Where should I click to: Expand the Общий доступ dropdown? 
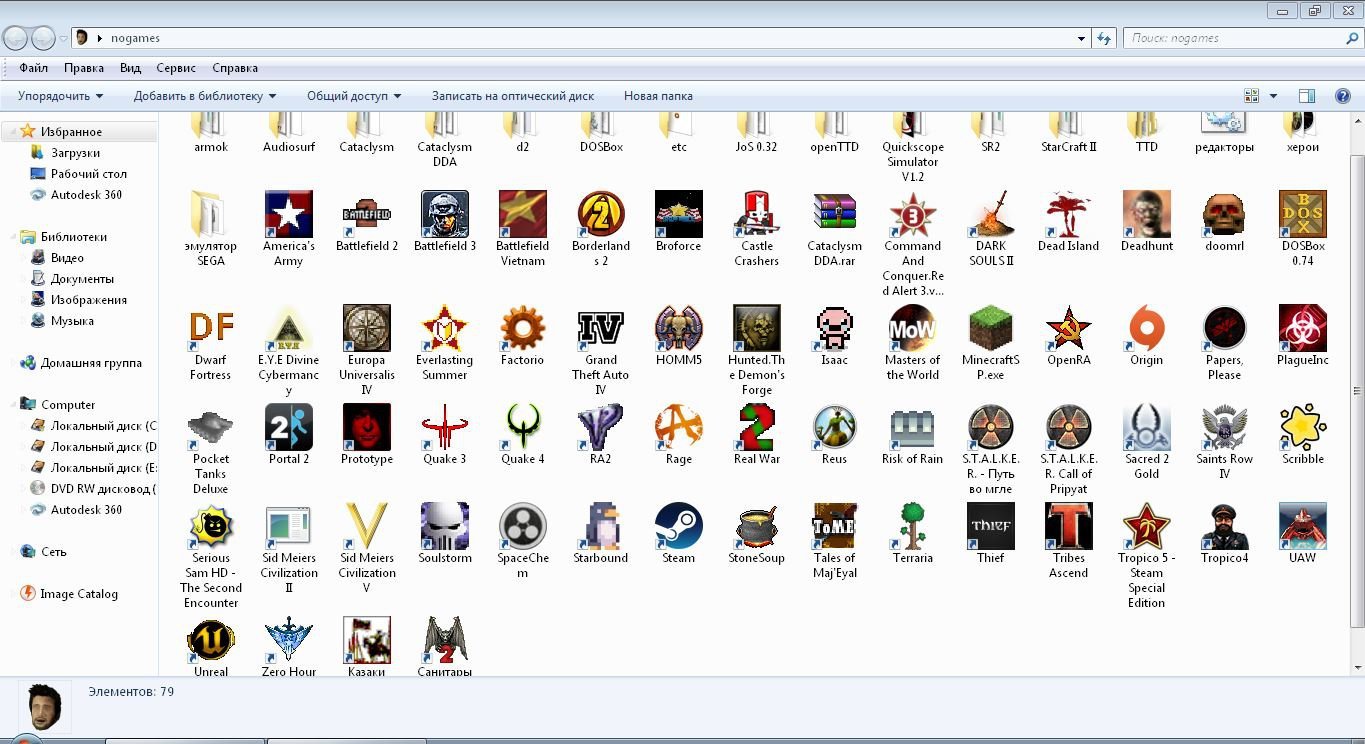353,96
